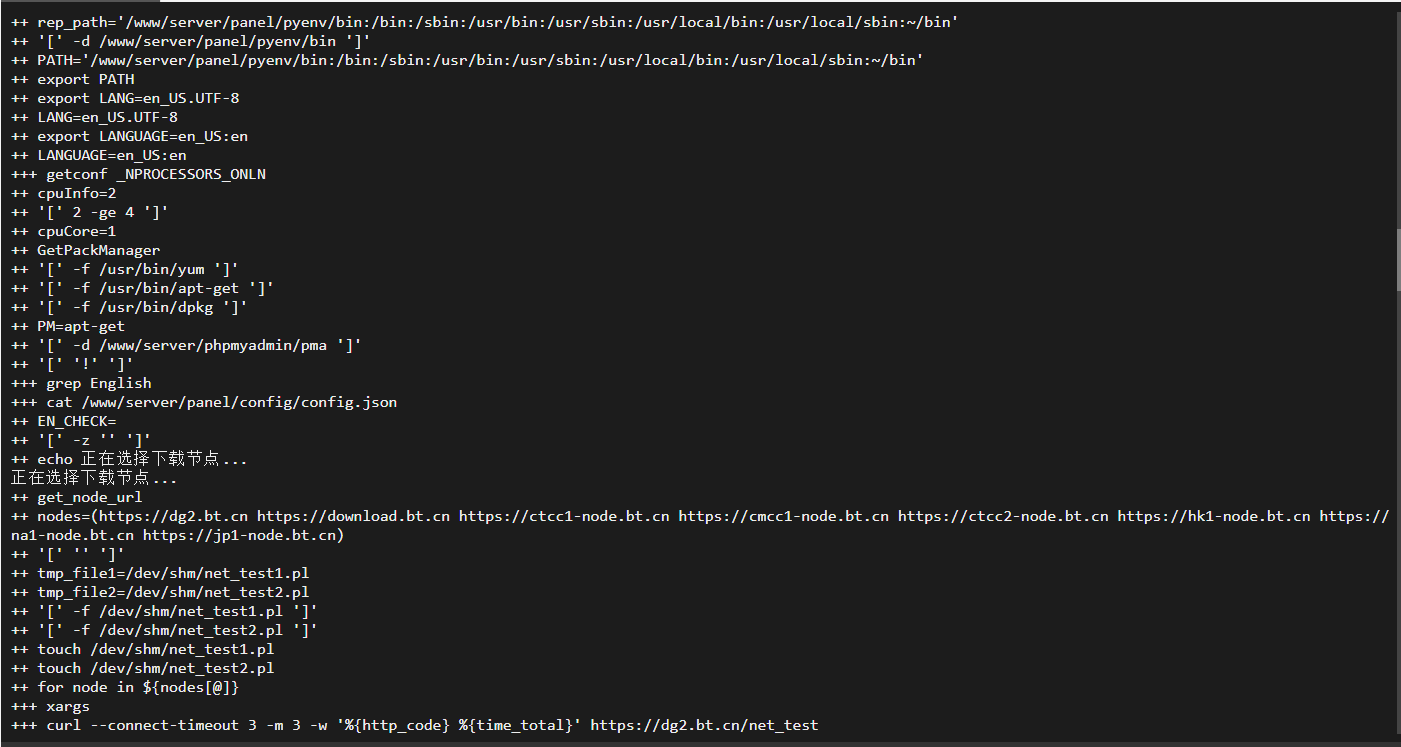Click the https://dg2.bt.cn/net_test URL in curl line
This screenshot has width=1401, height=747.
(704, 725)
